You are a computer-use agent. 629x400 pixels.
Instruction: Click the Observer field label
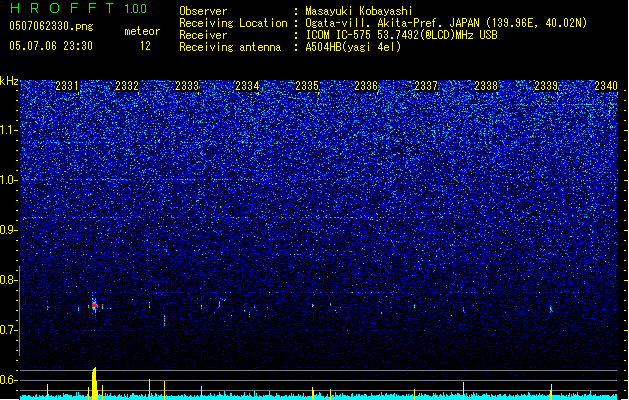point(203,11)
